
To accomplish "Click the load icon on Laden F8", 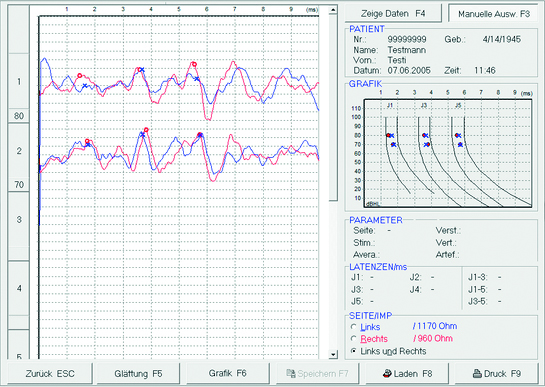I will (387, 374).
